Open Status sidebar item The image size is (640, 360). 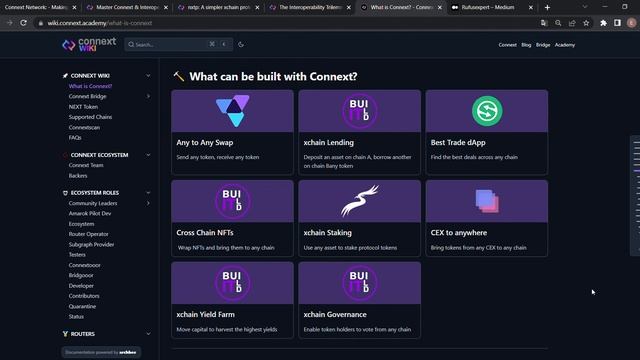coord(76,317)
